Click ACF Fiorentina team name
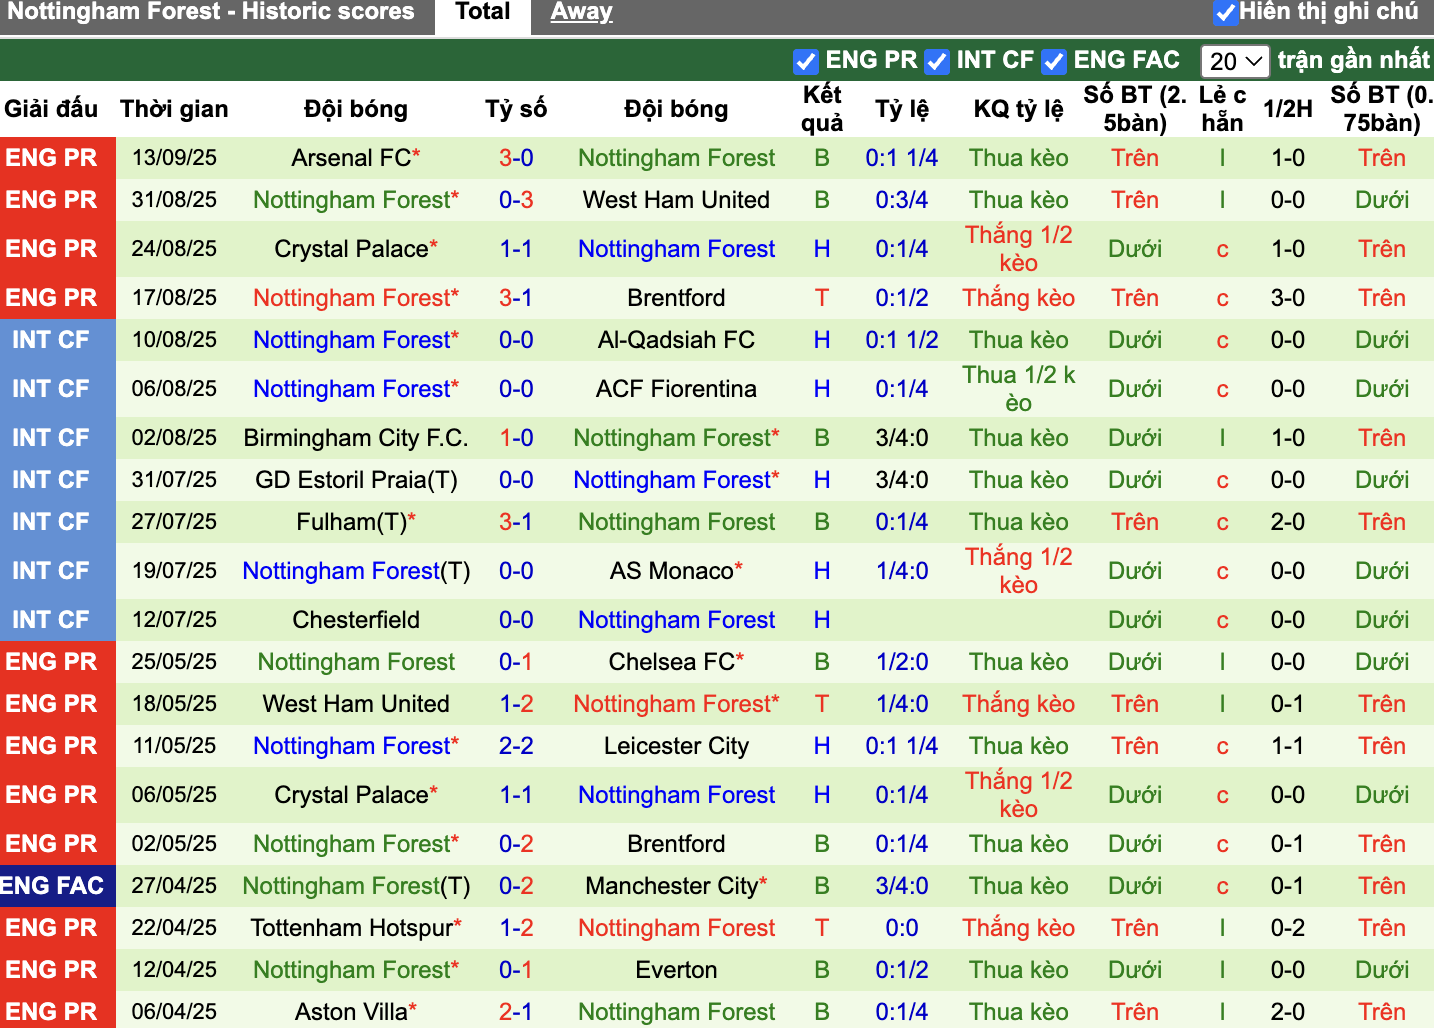This screenshot has height=1028, width=1434. click(676, 389)
